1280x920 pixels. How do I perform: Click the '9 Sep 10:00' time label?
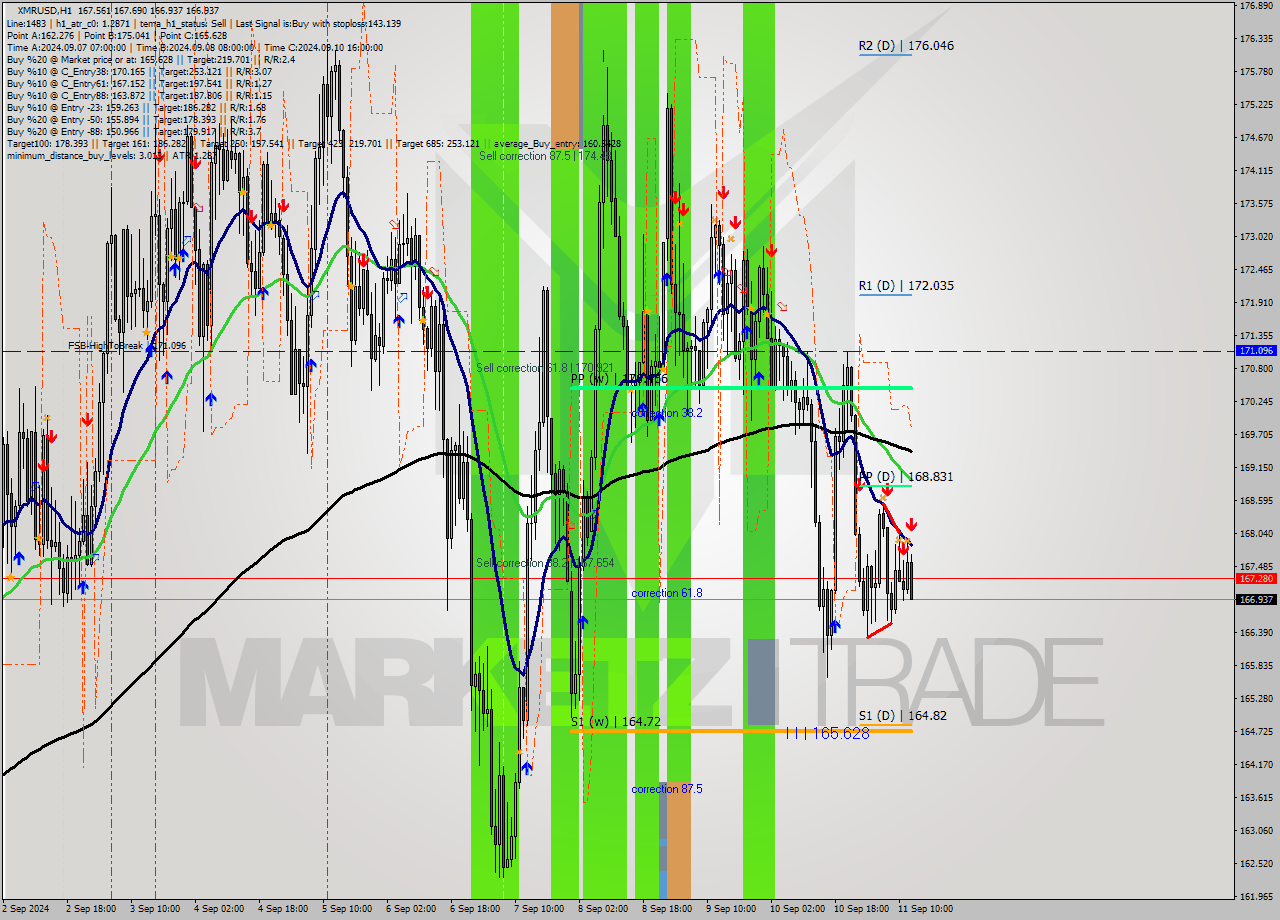pos(730,909)
